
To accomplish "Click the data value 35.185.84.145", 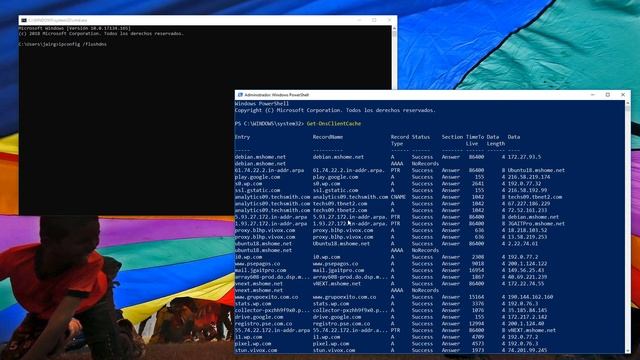I will (527, 310).
